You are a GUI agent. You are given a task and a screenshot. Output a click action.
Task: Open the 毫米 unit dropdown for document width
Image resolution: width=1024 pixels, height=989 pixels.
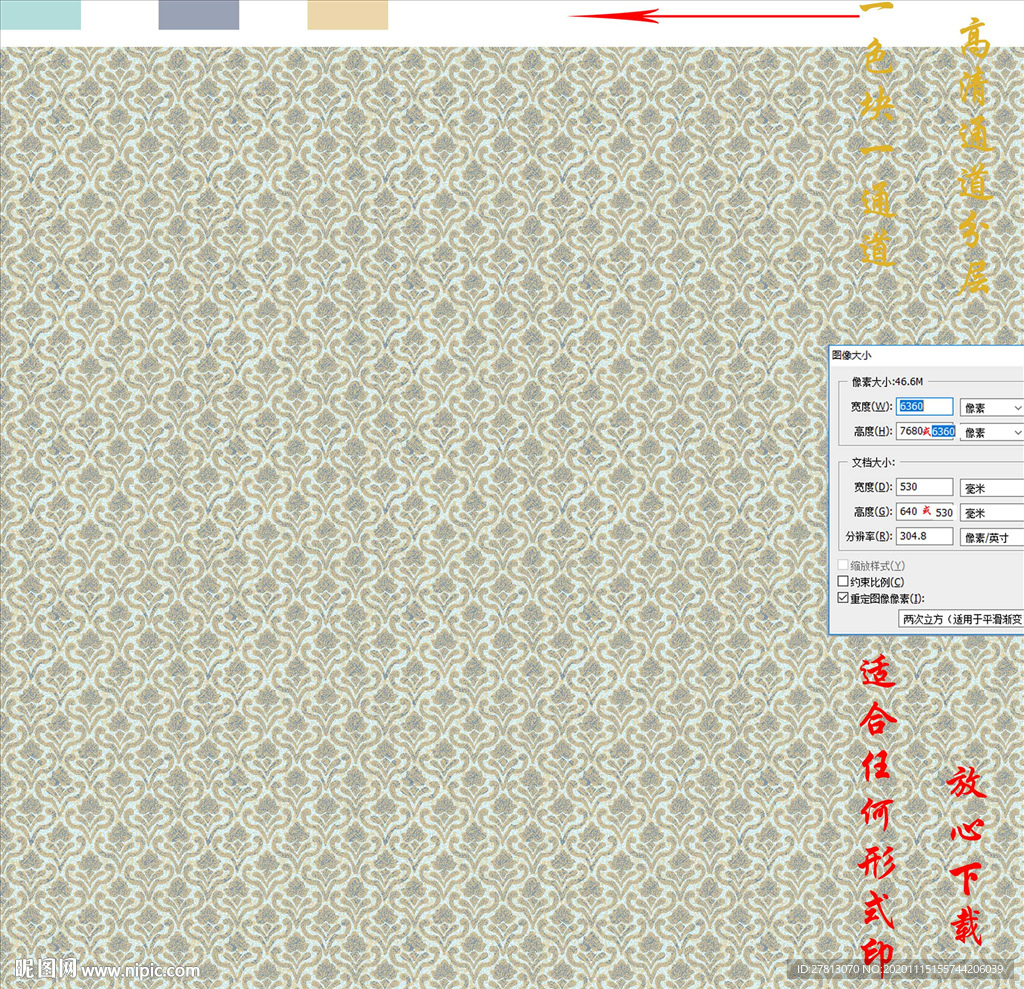coord(991,488)
